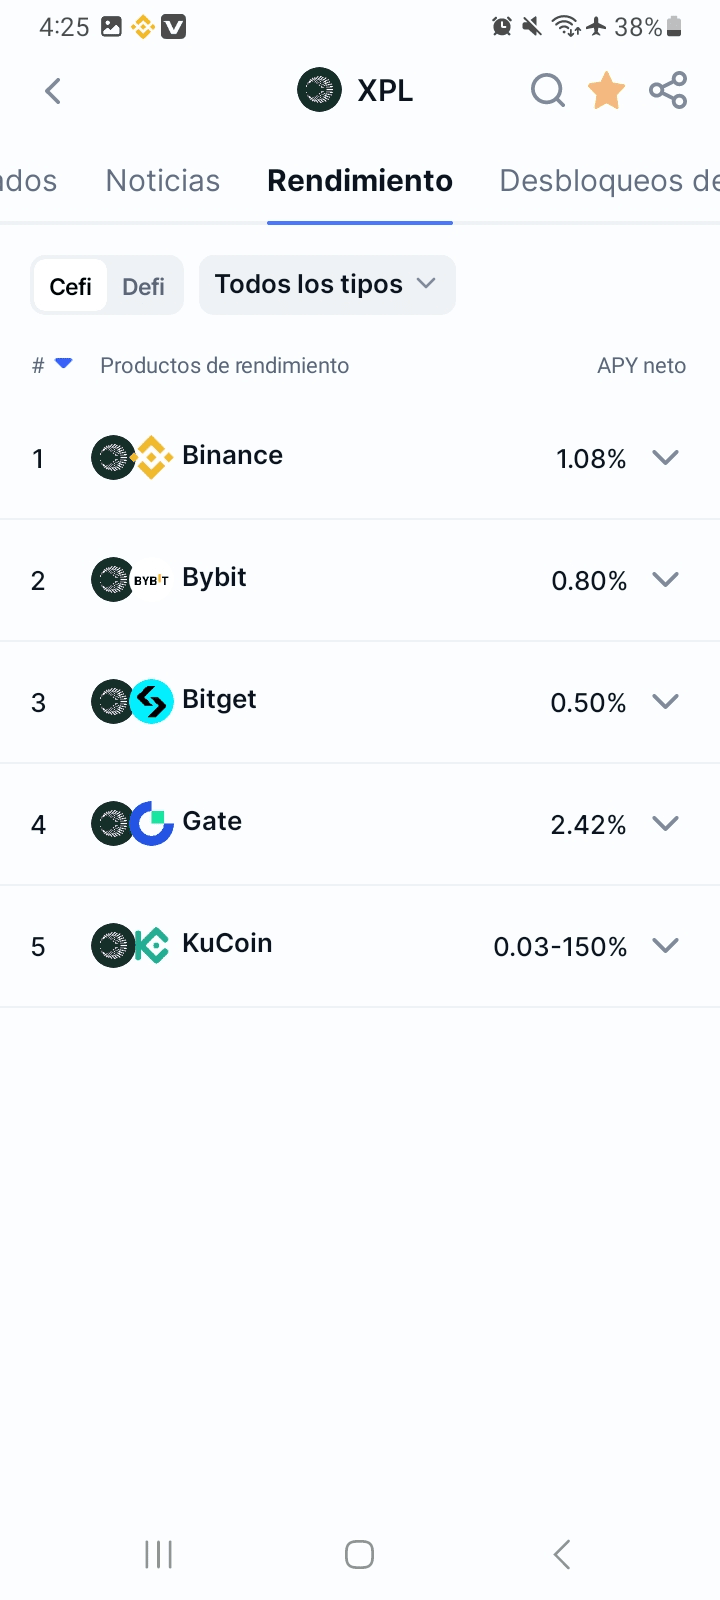Tap the share icon

668,90
